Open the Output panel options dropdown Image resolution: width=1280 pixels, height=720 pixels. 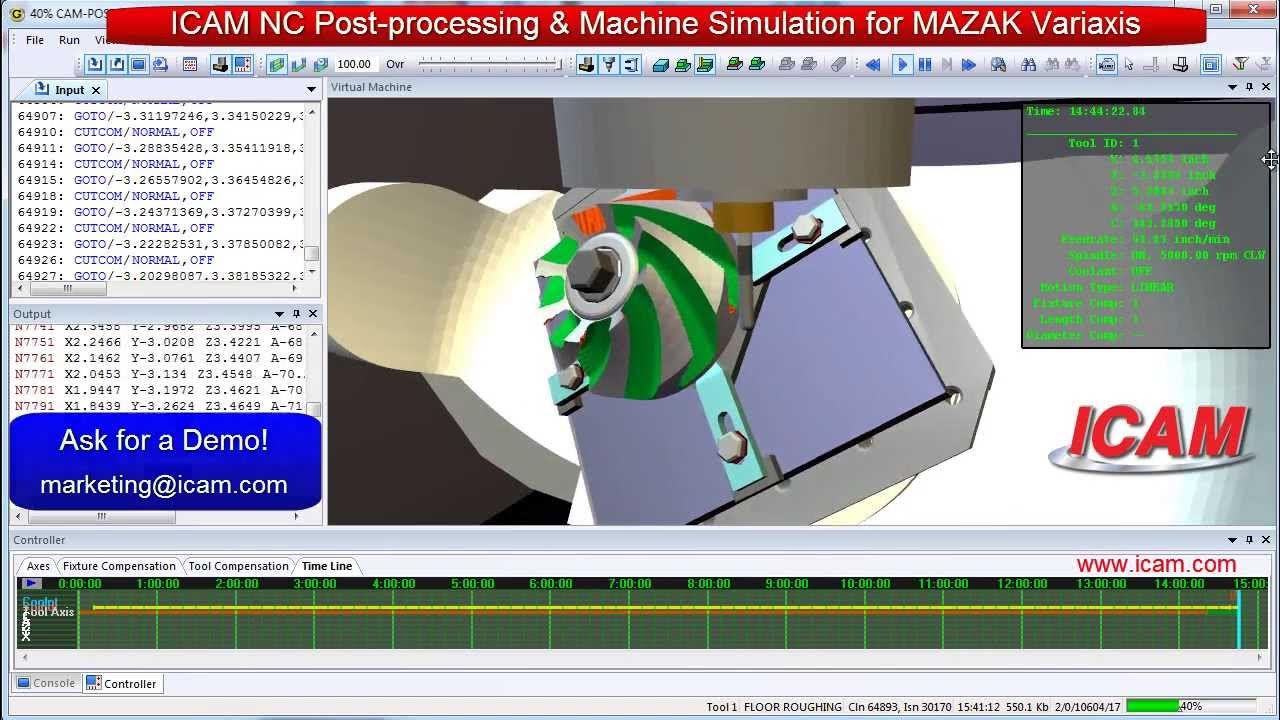pos(279,314)
